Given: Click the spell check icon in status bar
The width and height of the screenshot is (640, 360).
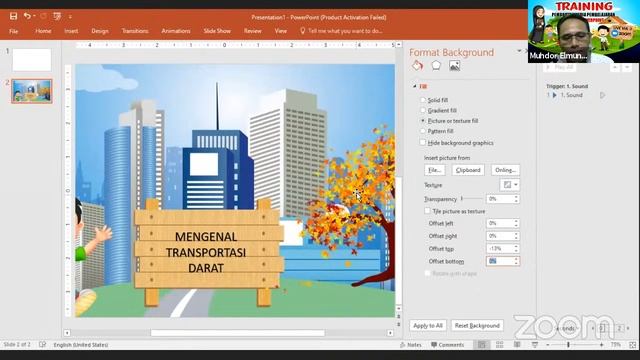Looking at the screenshot, I should (42, 345).
